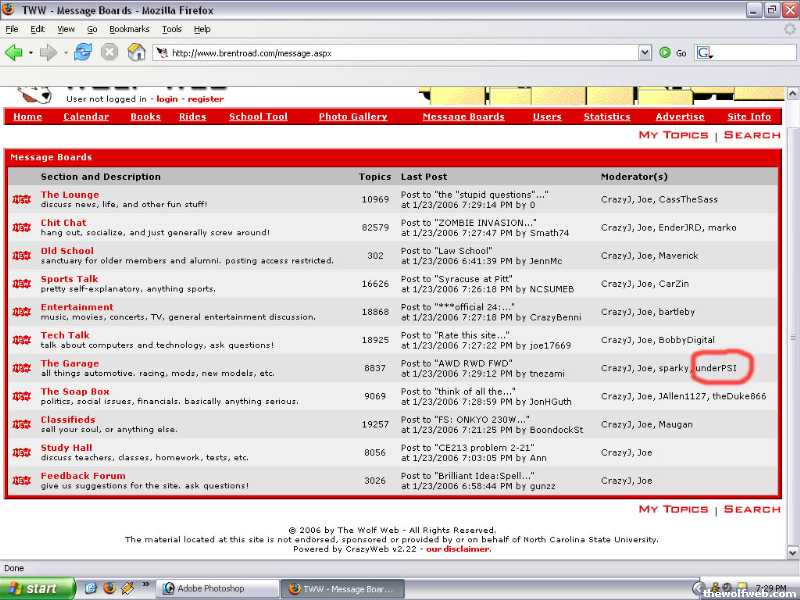Click the Windows Start button
Screen dimensions: 800x600
tap(38, 588)
